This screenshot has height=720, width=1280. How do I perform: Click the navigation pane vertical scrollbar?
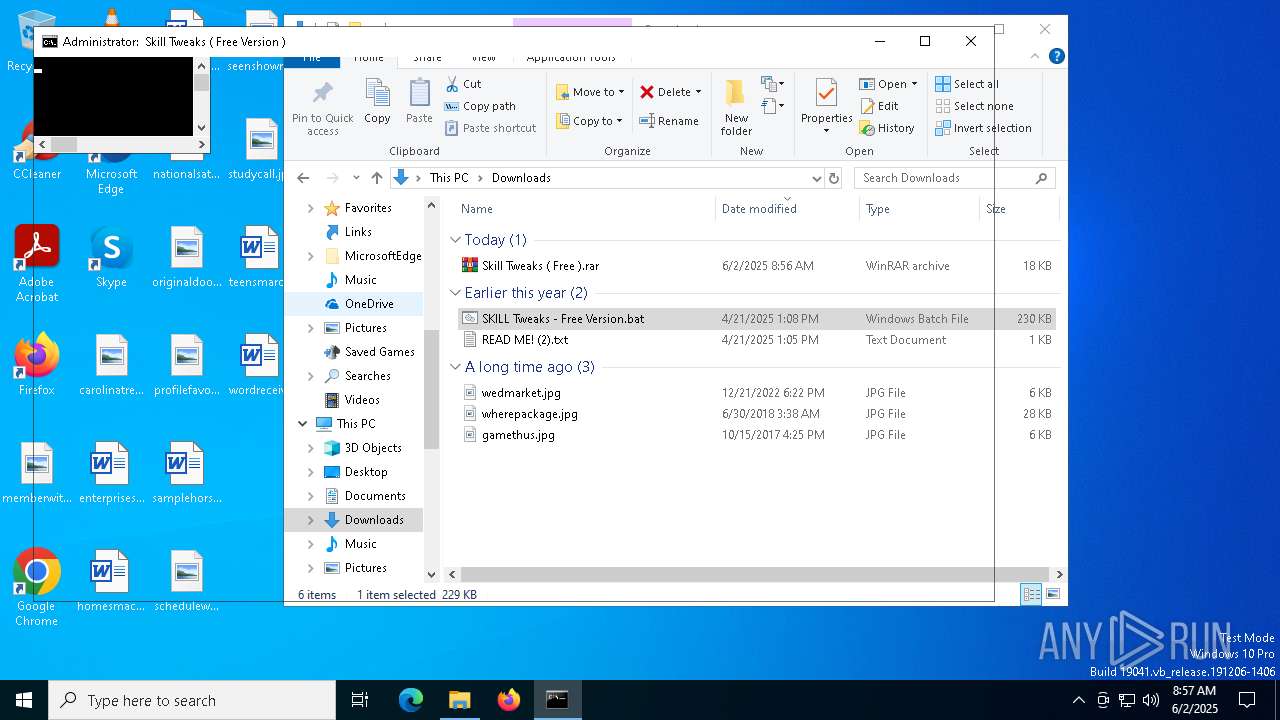432,390
